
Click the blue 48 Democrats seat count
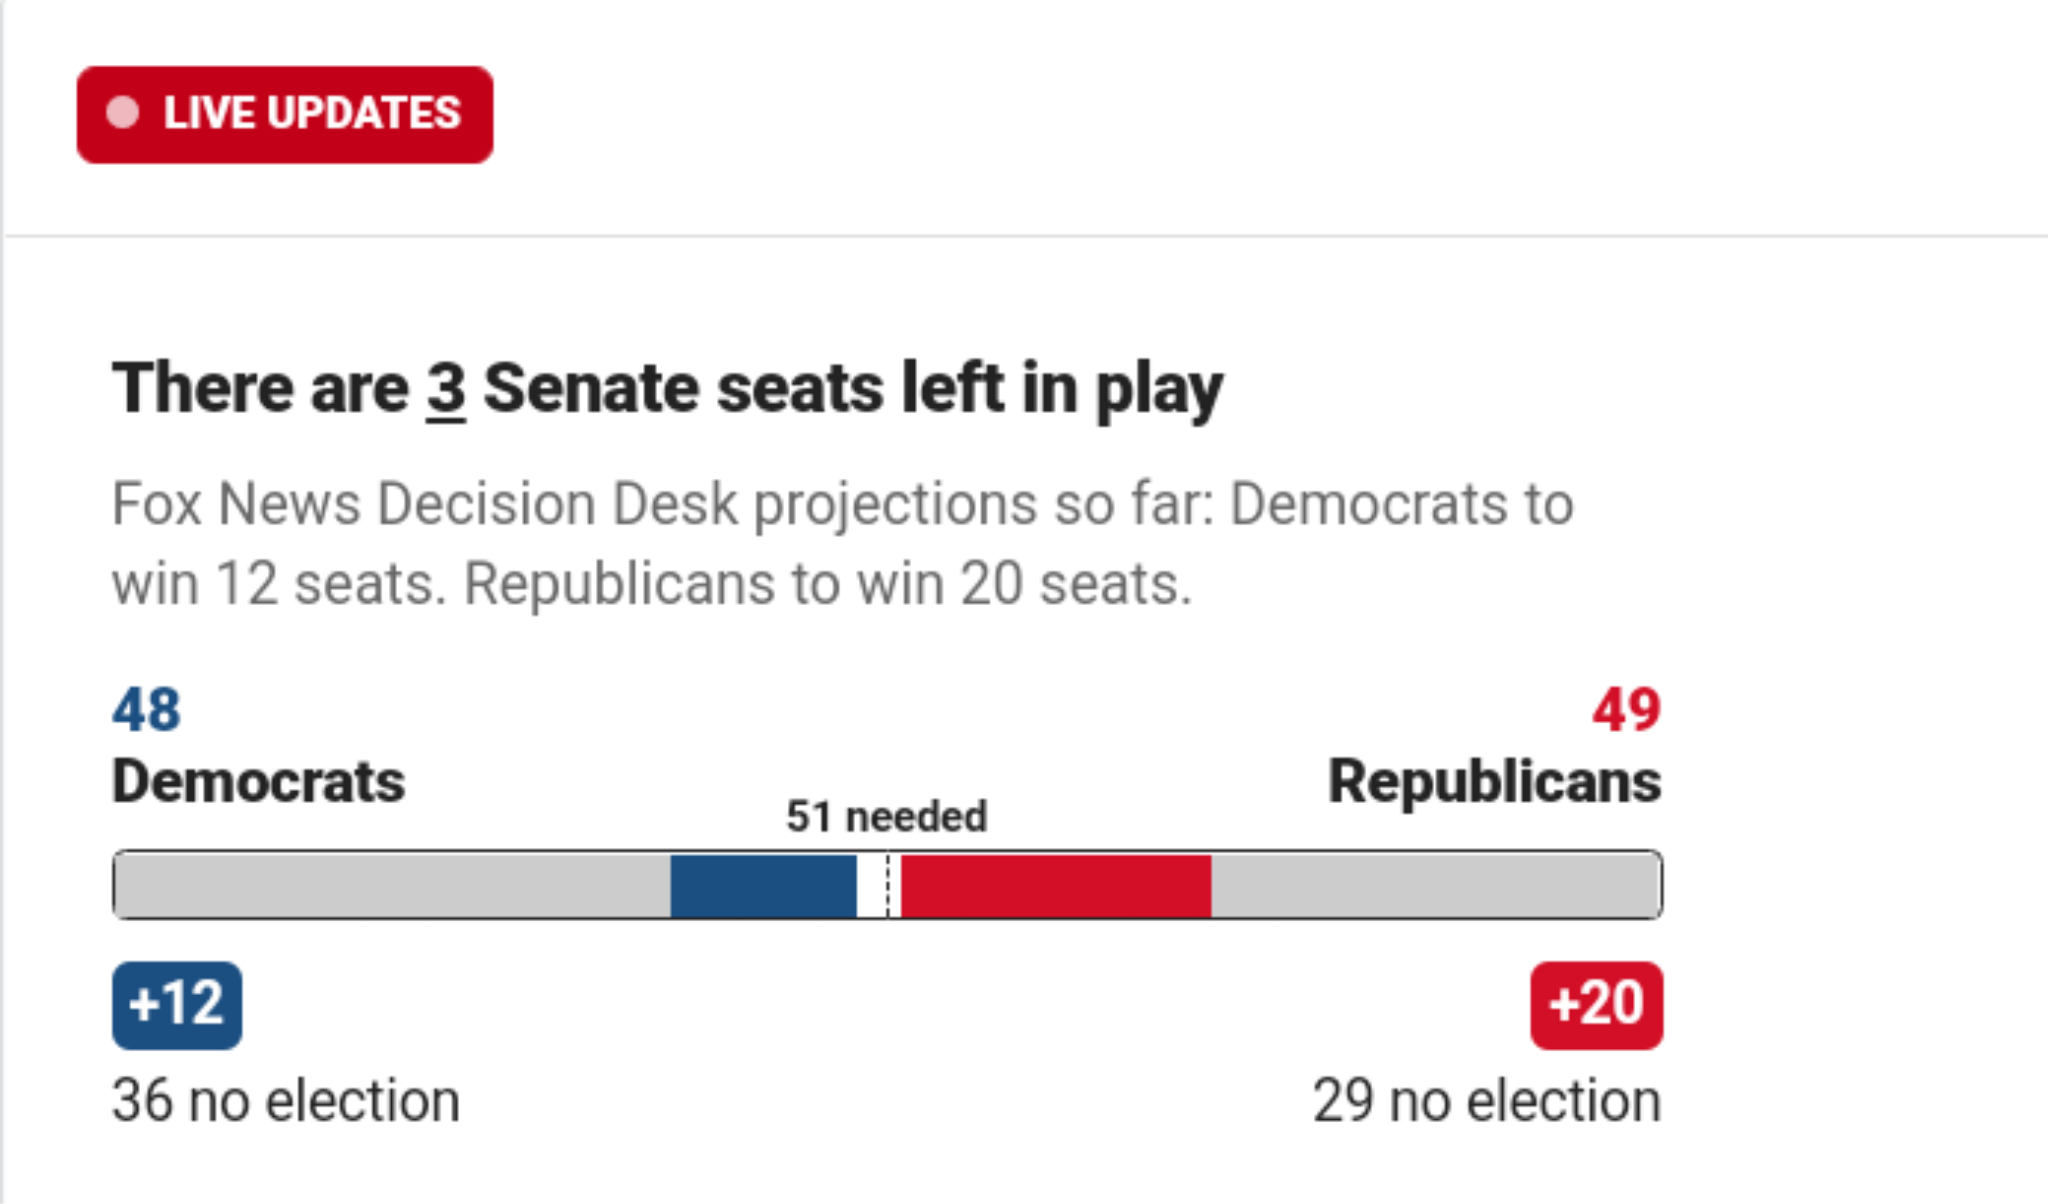pos(146,710)
